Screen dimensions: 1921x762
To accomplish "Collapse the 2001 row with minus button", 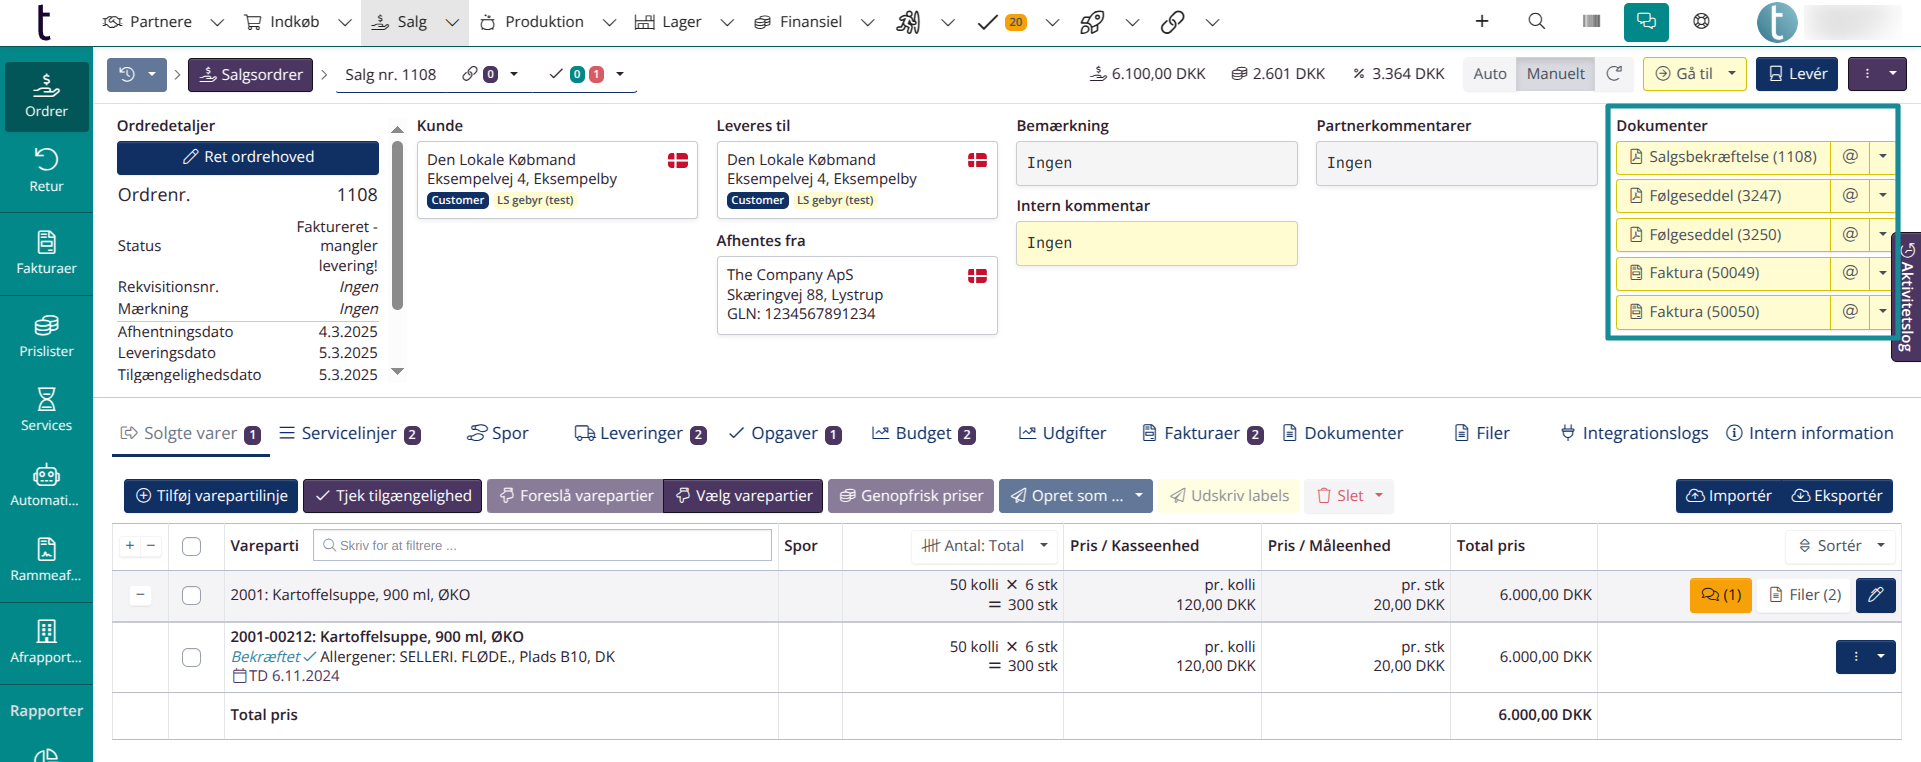I will [140, 595].
